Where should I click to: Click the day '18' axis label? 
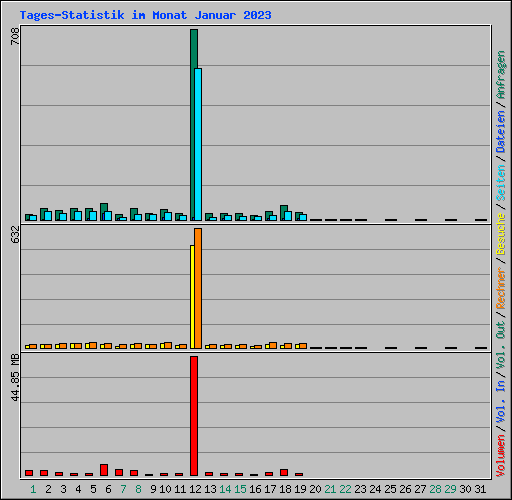[x=285, y=489]
